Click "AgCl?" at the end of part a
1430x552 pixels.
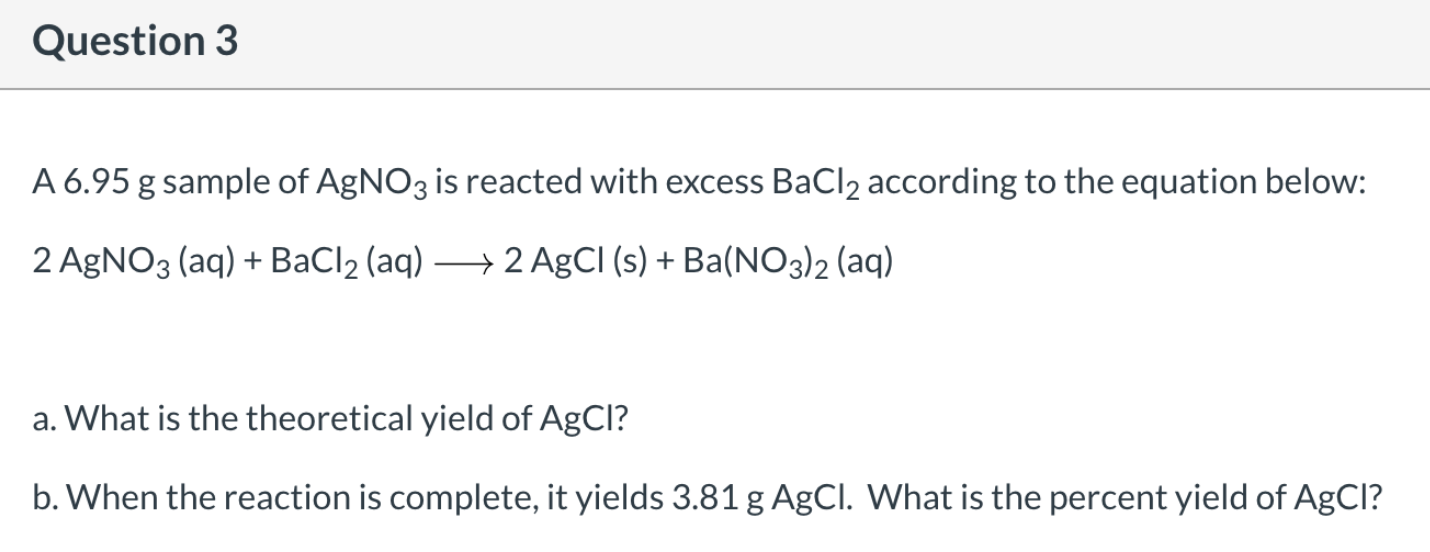coord(591,420)
